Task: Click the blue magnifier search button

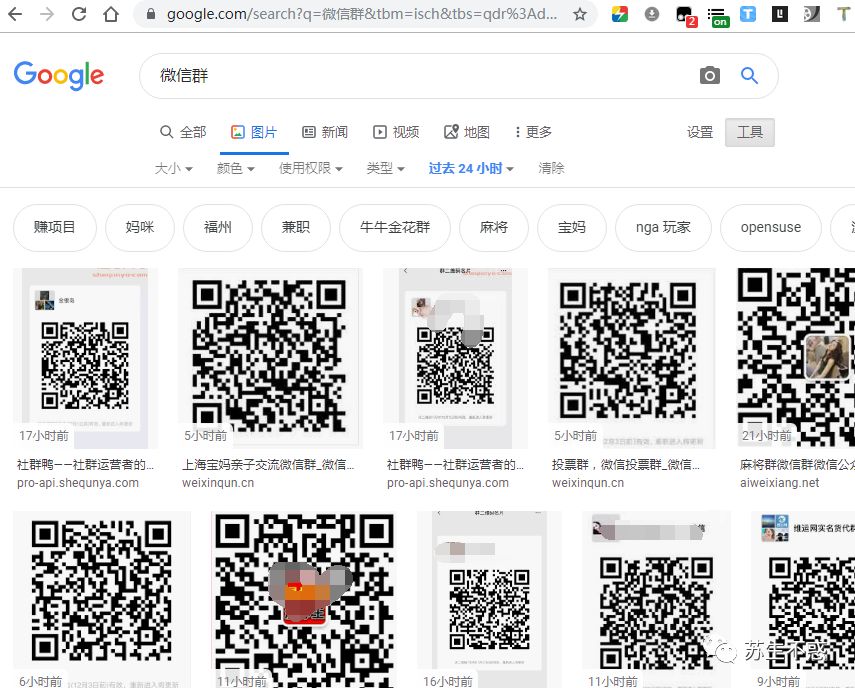Action: tap(749, 75)
